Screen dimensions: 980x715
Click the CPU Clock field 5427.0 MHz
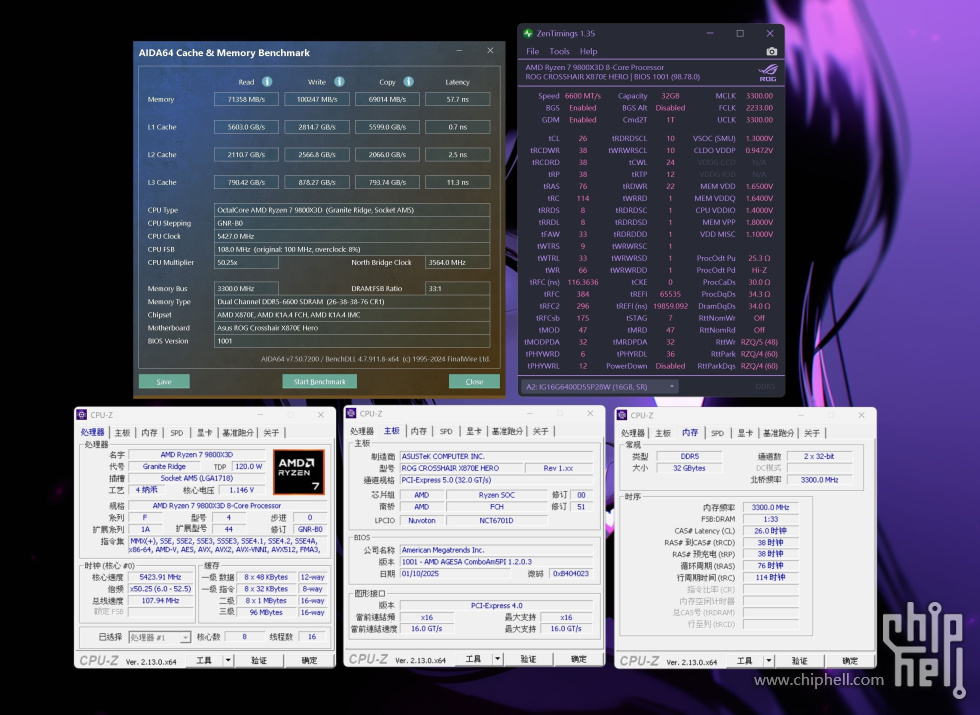pyautogui.click(x=352, y=236)
